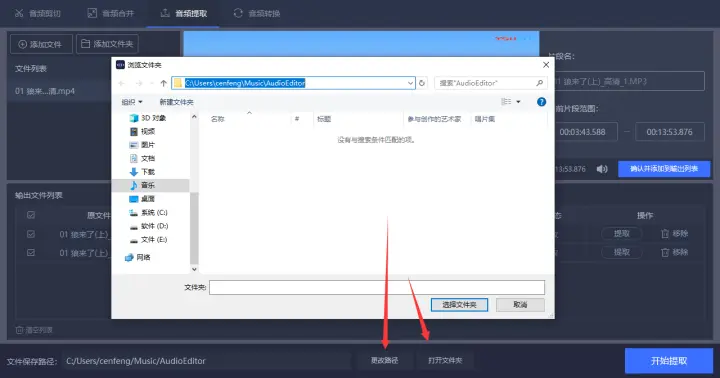Click the segment name MP3 field
Image resolution: width=720 pixels, height=378 pixels.
[x=629, y=81]
